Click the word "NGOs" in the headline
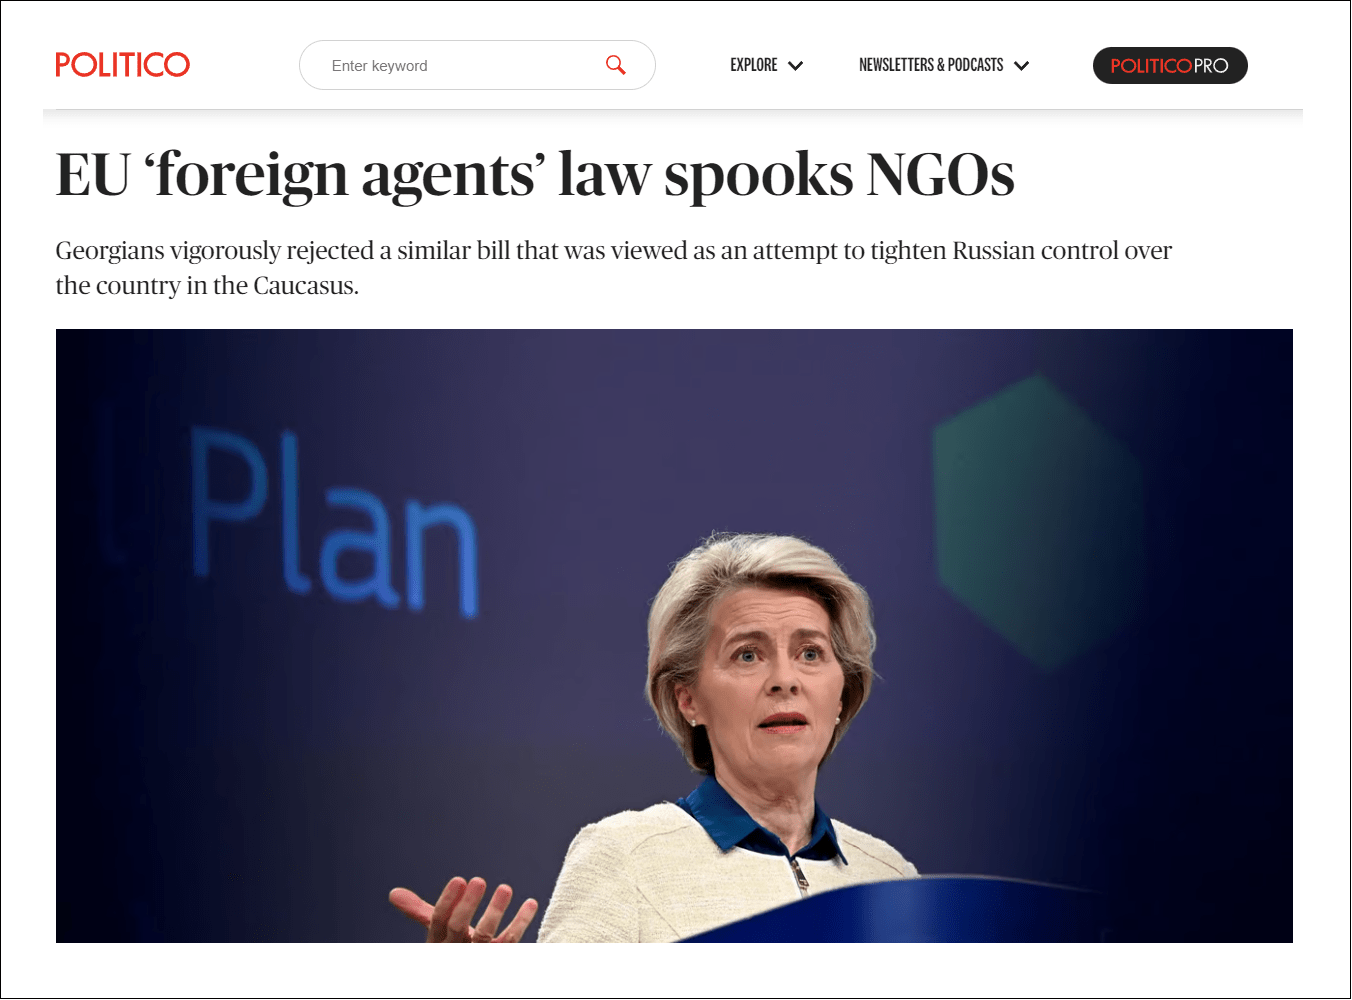 940,174
